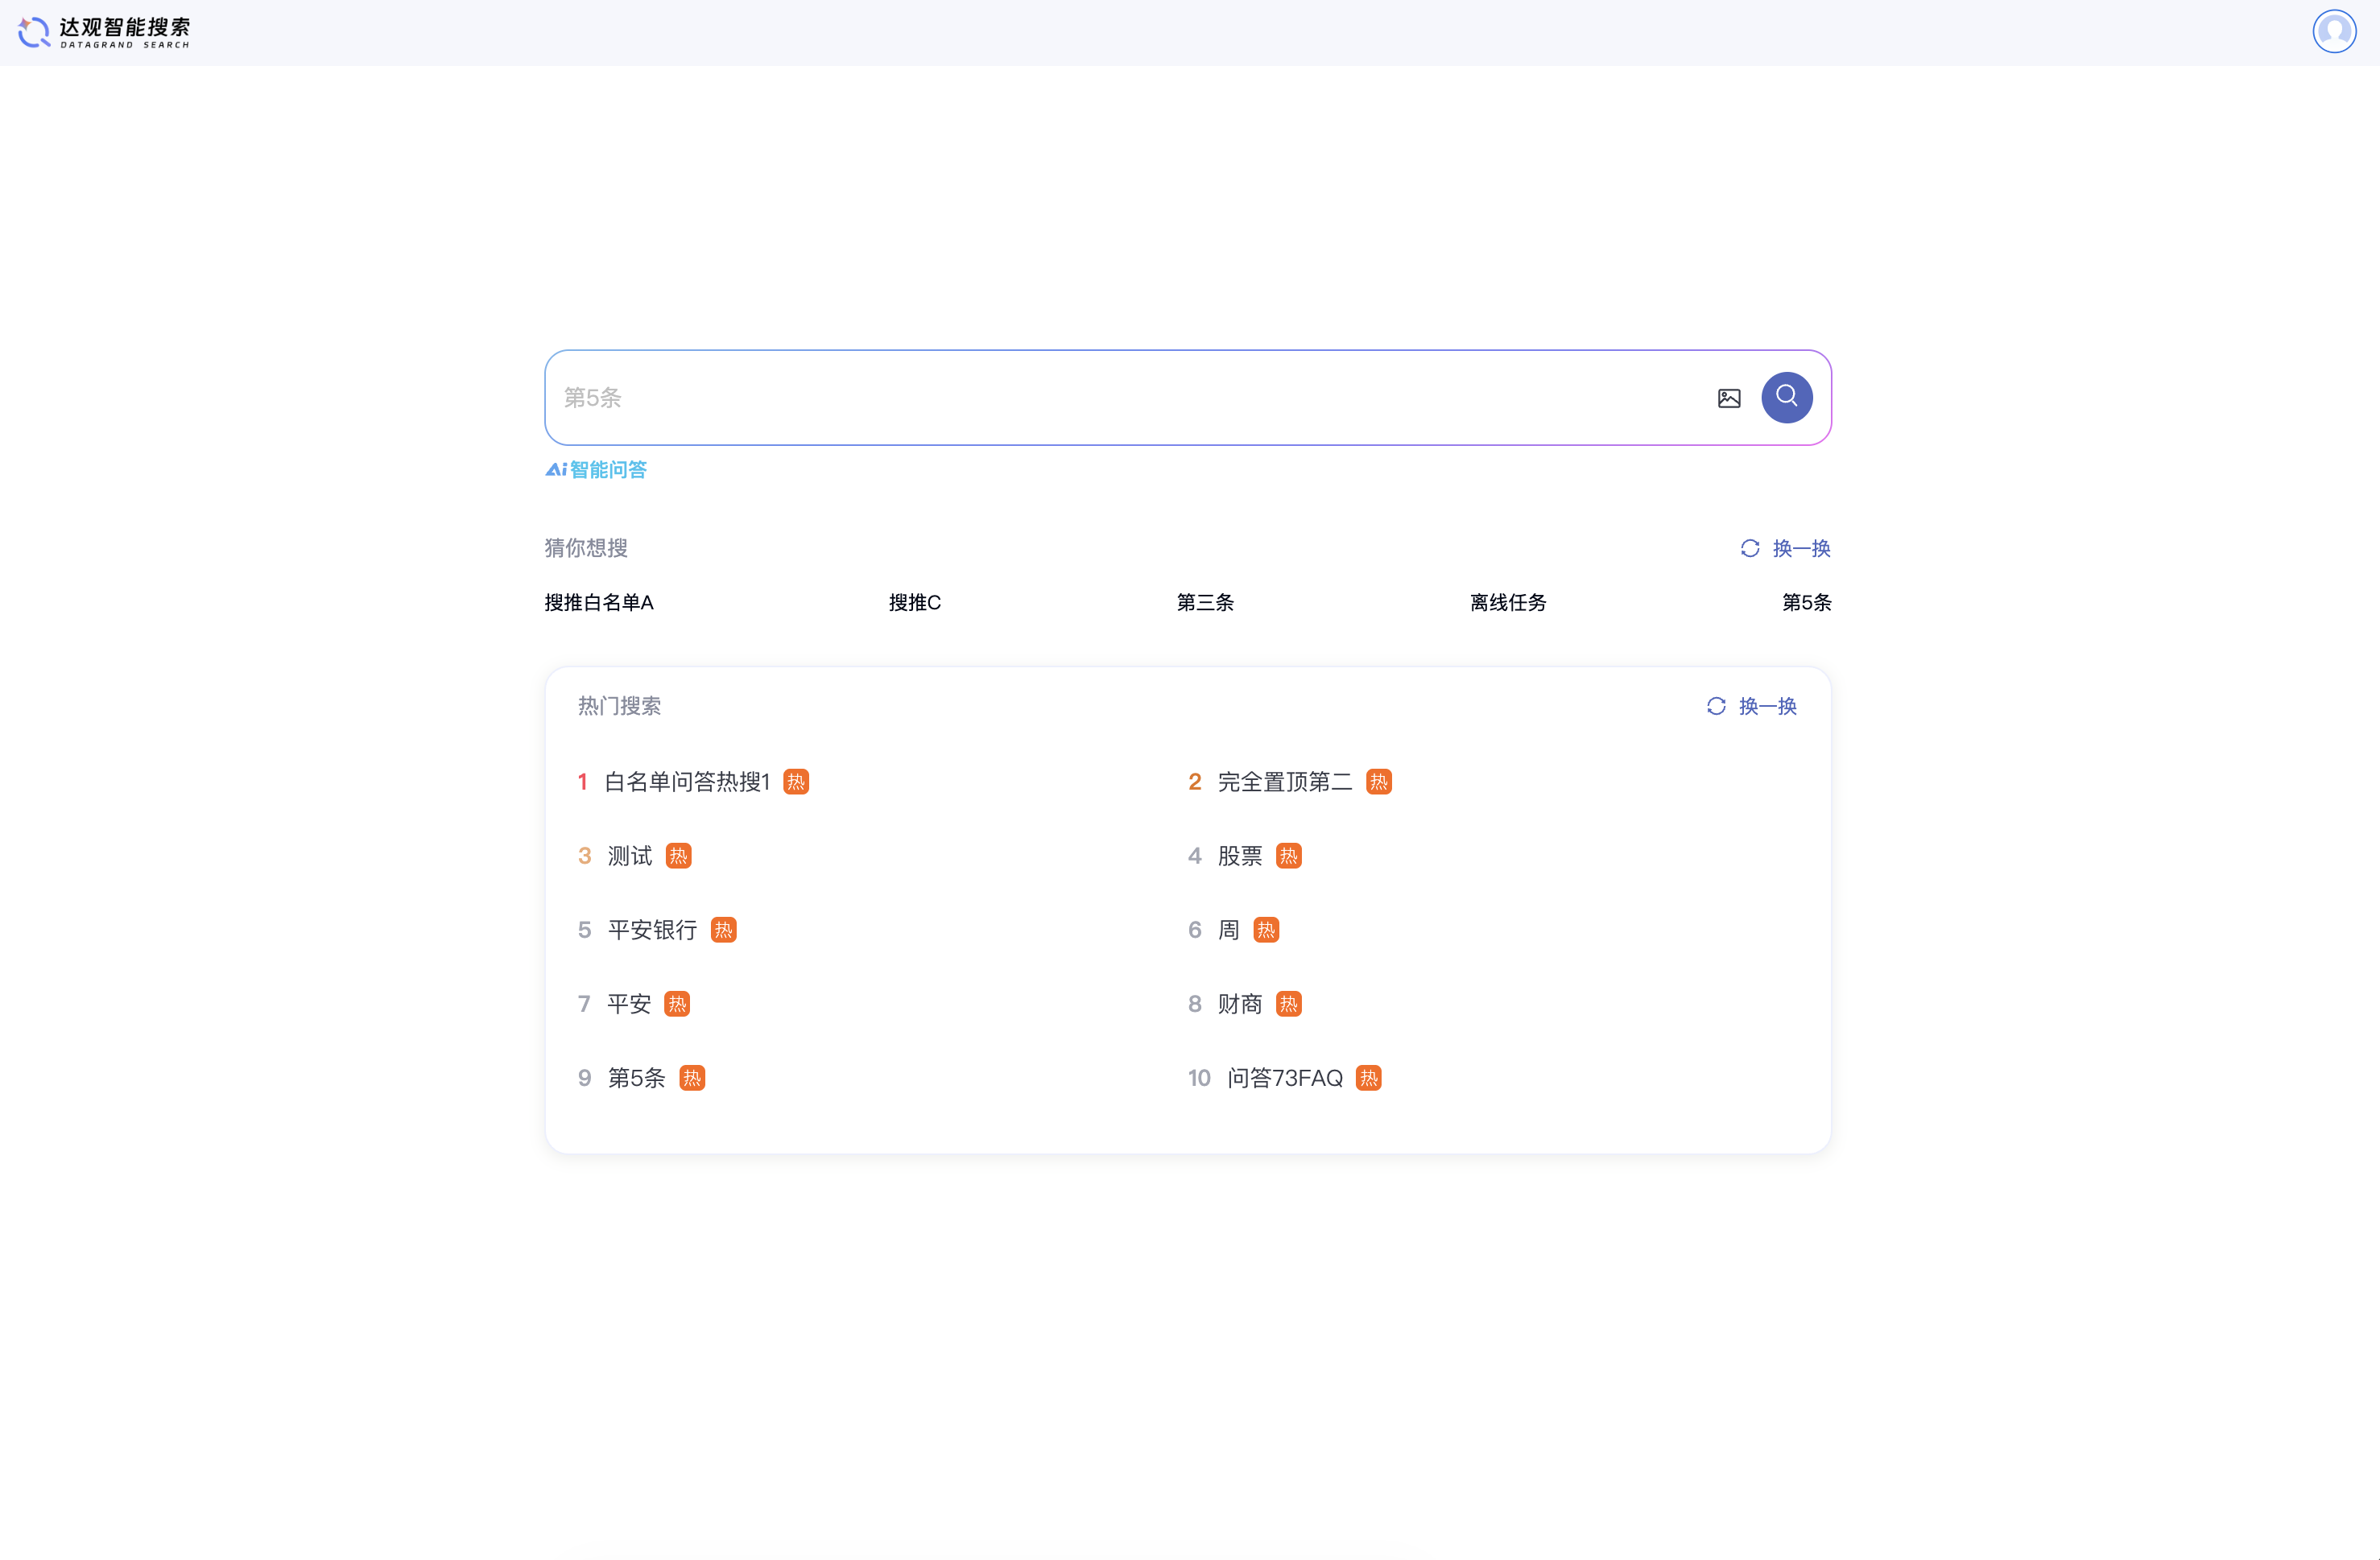Click hot badge beside 股票

tap(1289, 856)
